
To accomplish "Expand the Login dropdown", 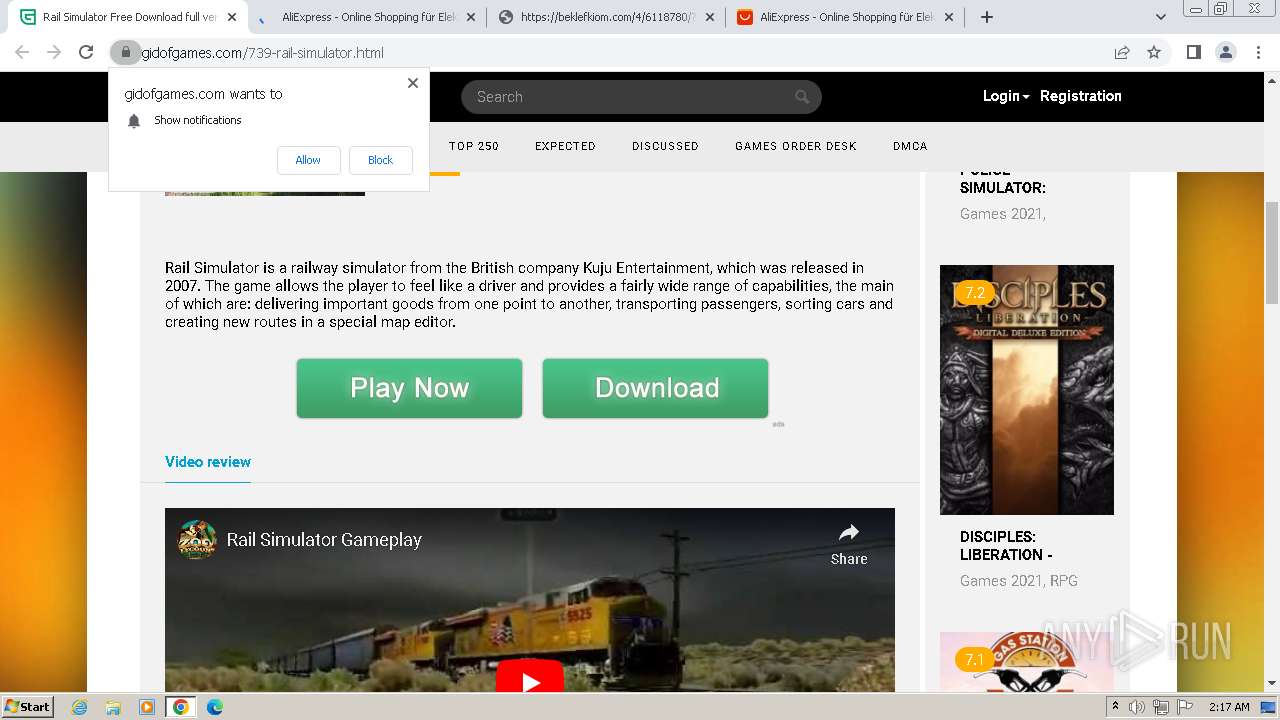I will pos(1006,96).
